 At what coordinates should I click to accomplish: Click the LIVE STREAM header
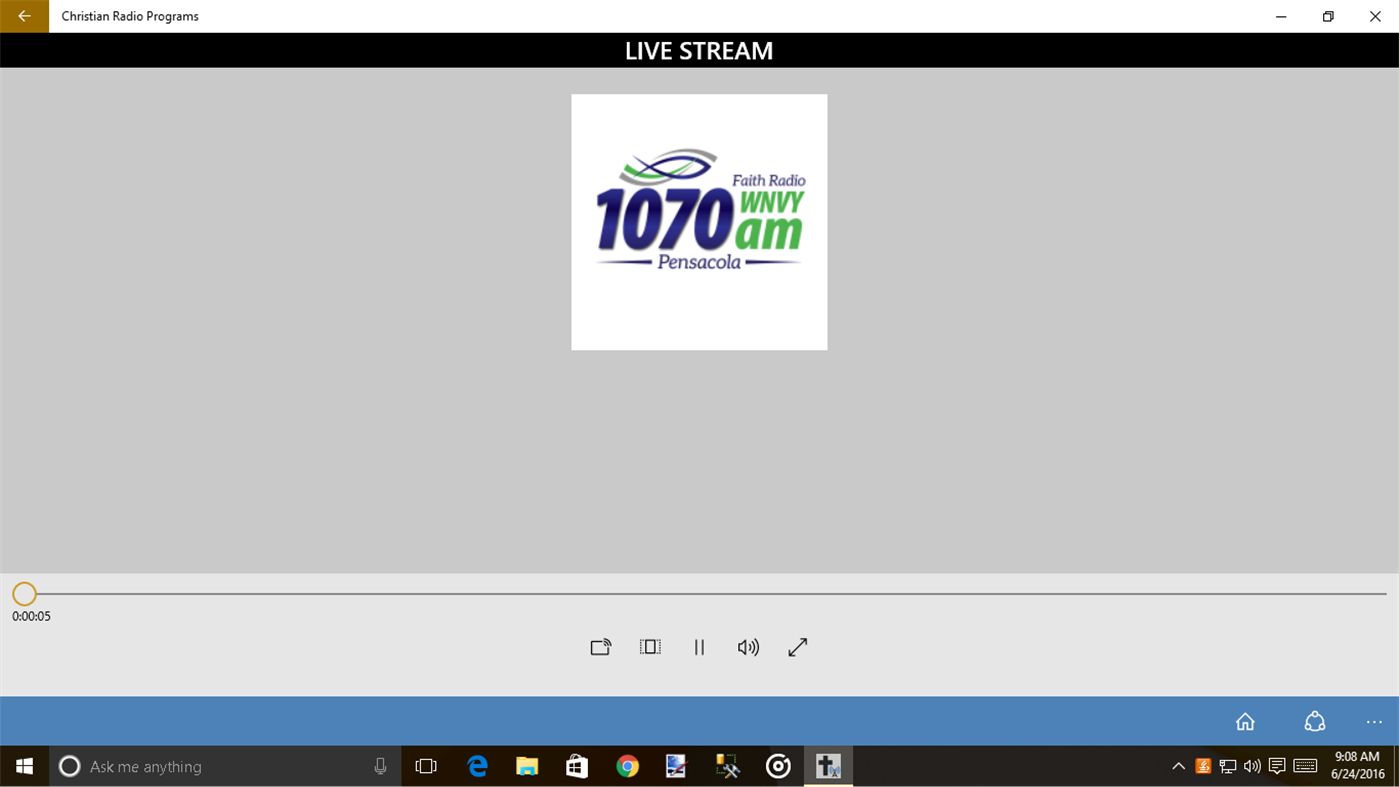pyautogui.click(x=699, y=50)
